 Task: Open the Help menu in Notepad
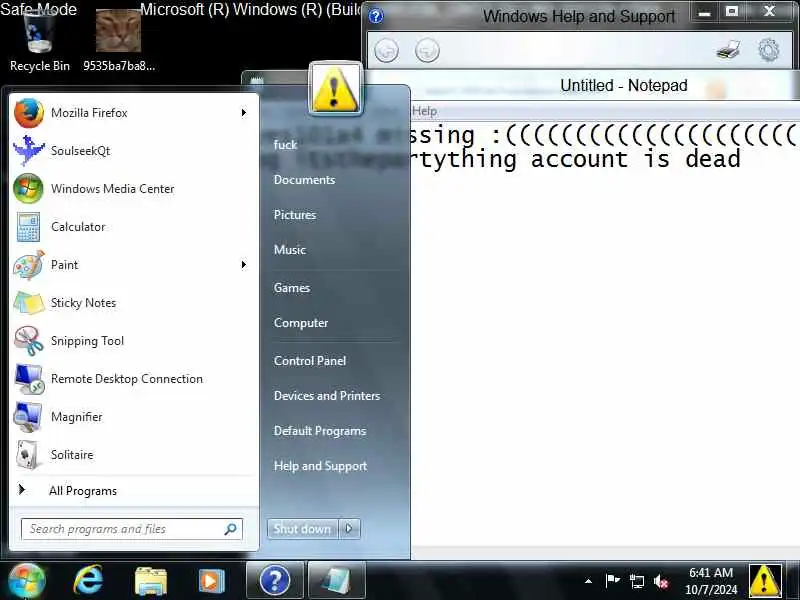click(424, 111)
